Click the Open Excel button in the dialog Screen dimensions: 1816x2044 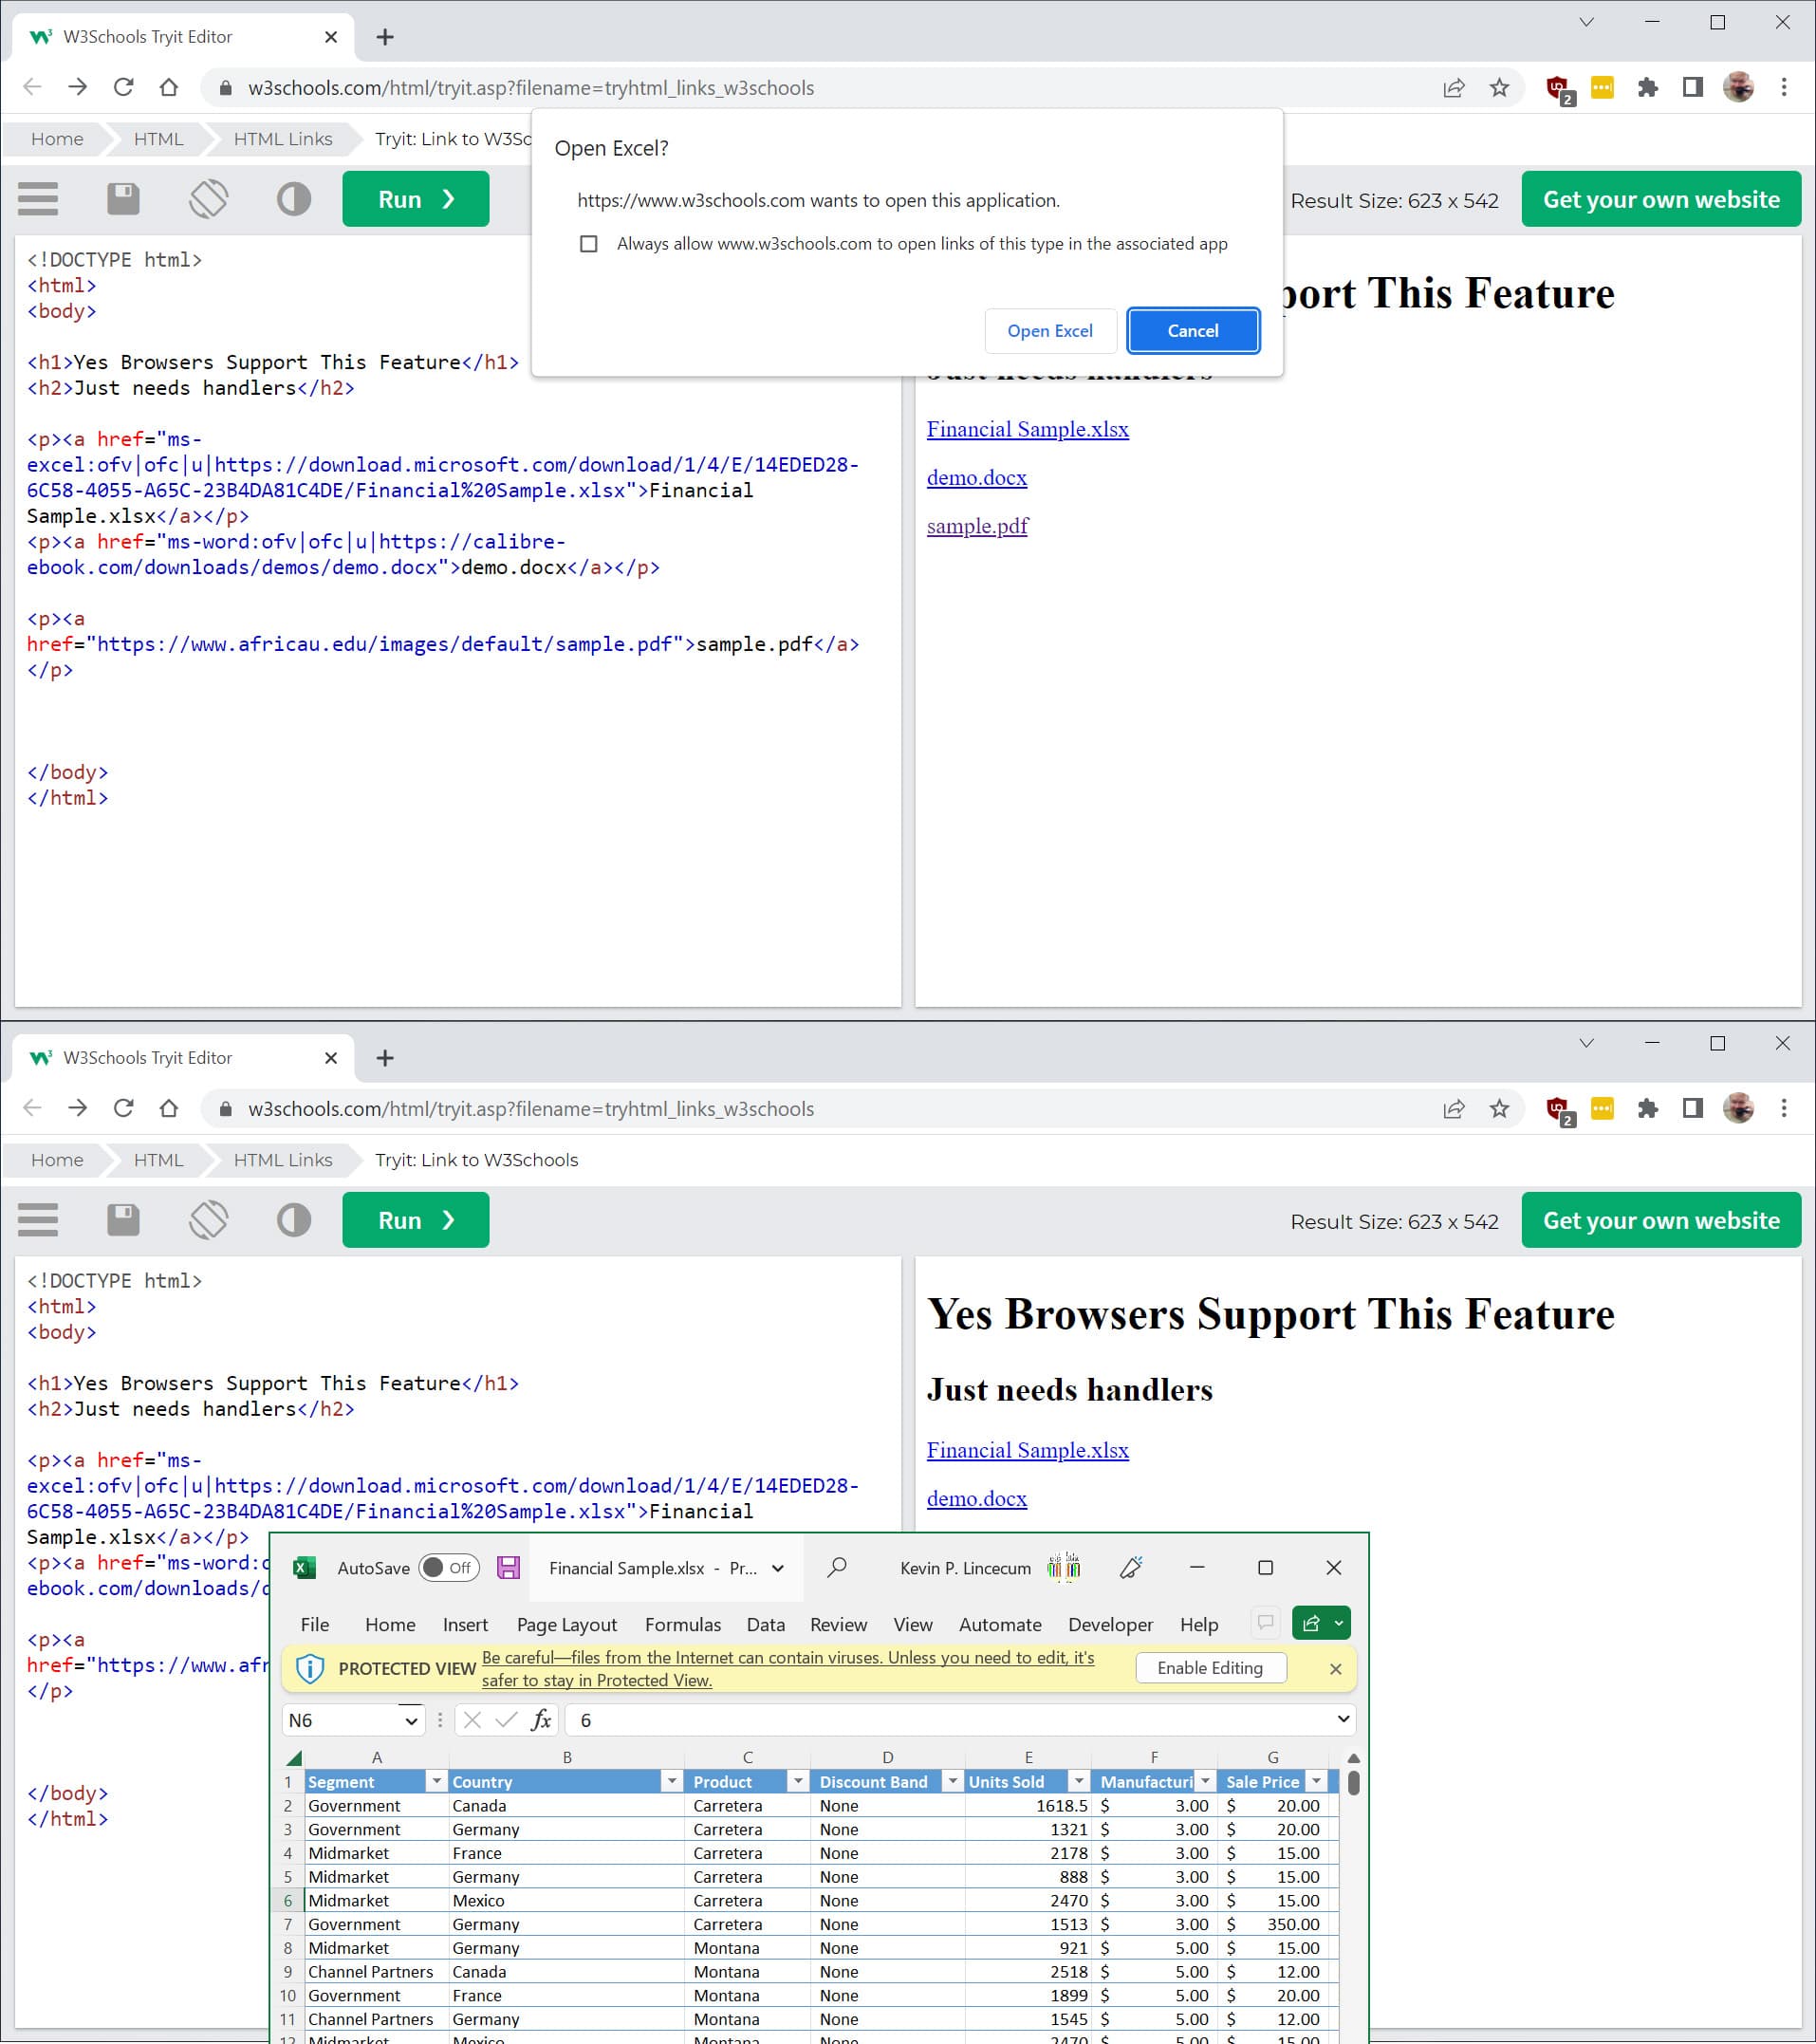[x=1050, y=331]
